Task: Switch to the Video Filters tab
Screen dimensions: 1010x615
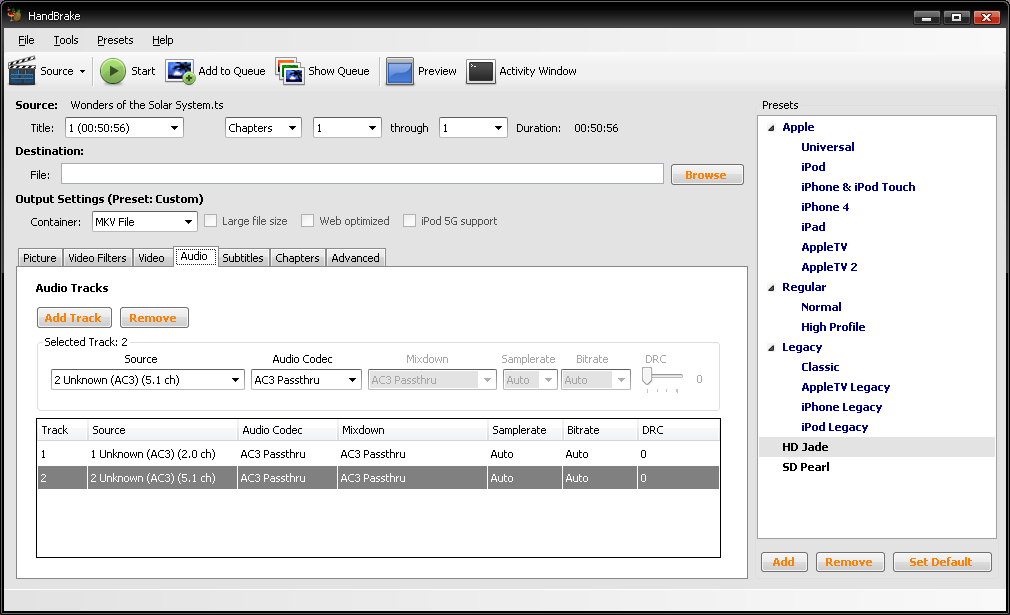Action: click(x=97, y=258)
